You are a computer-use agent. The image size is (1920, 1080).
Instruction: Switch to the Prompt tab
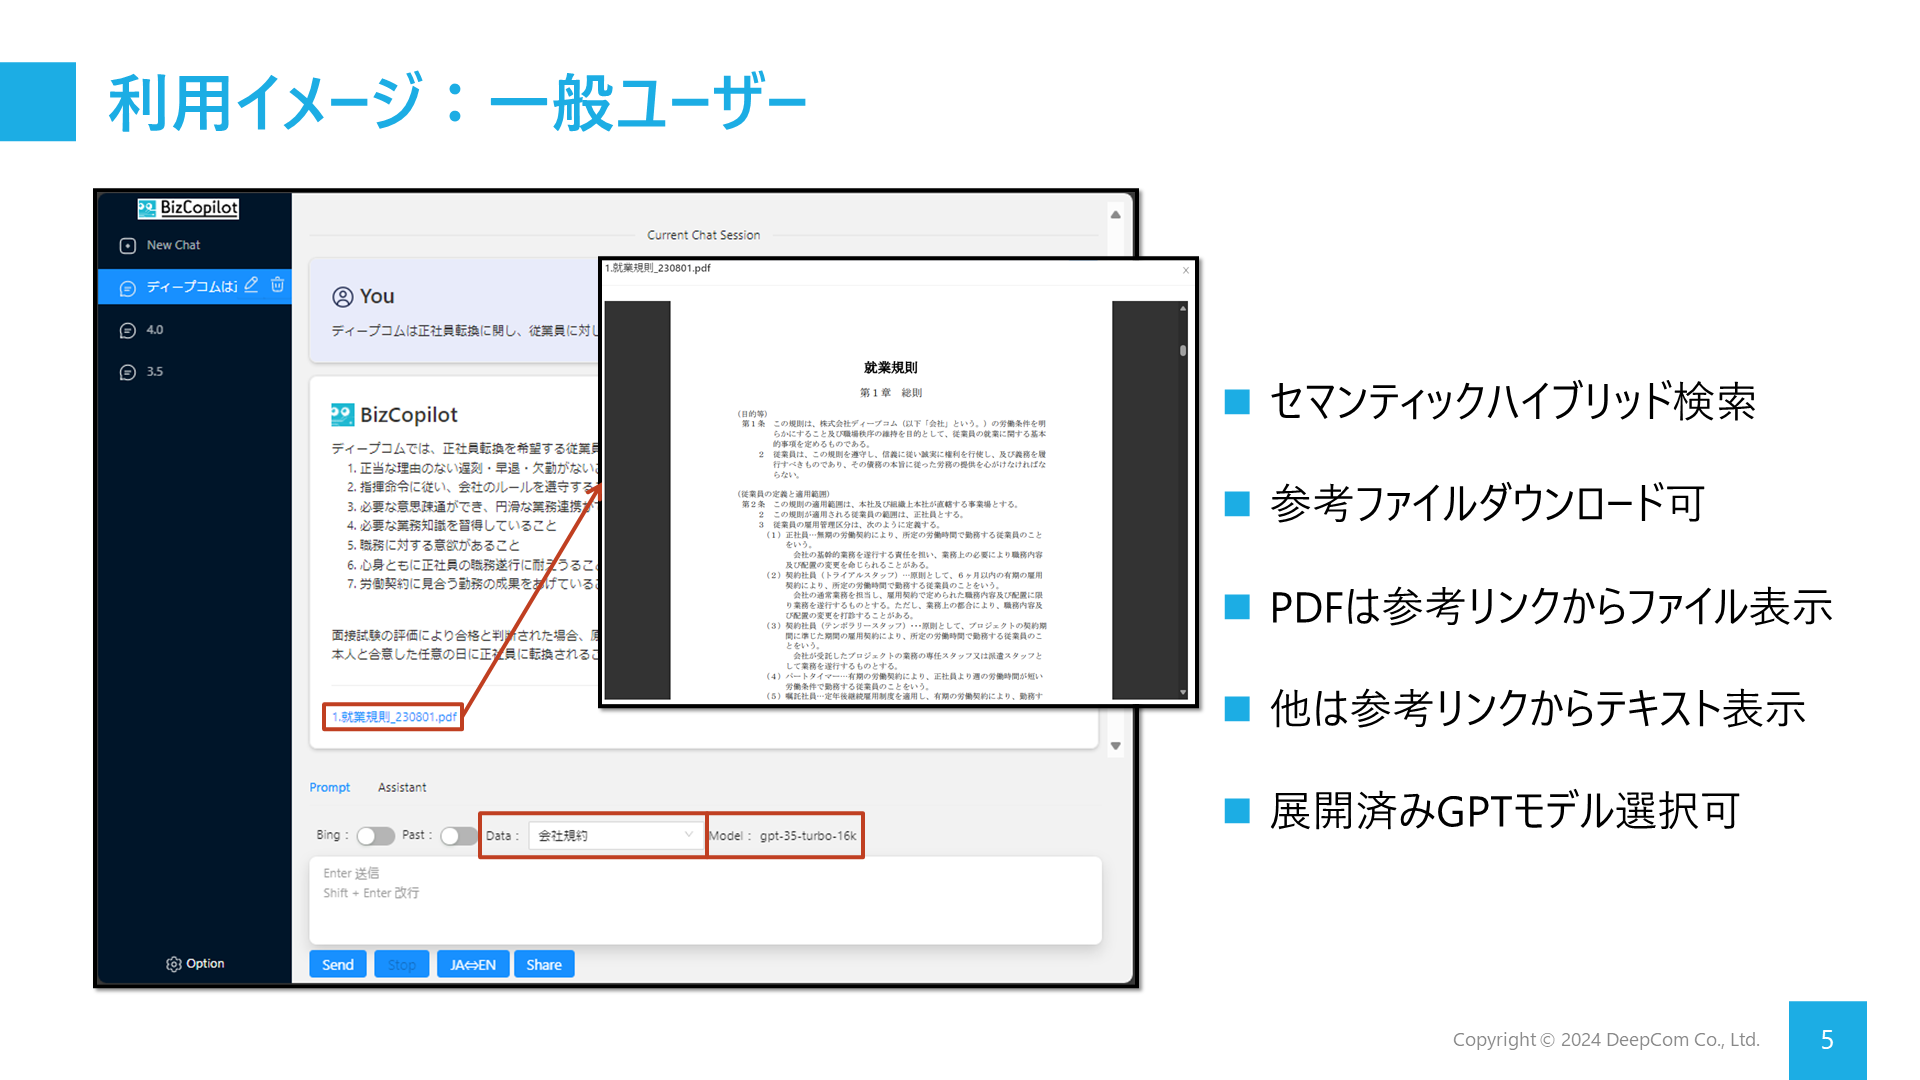pos(329,788)
